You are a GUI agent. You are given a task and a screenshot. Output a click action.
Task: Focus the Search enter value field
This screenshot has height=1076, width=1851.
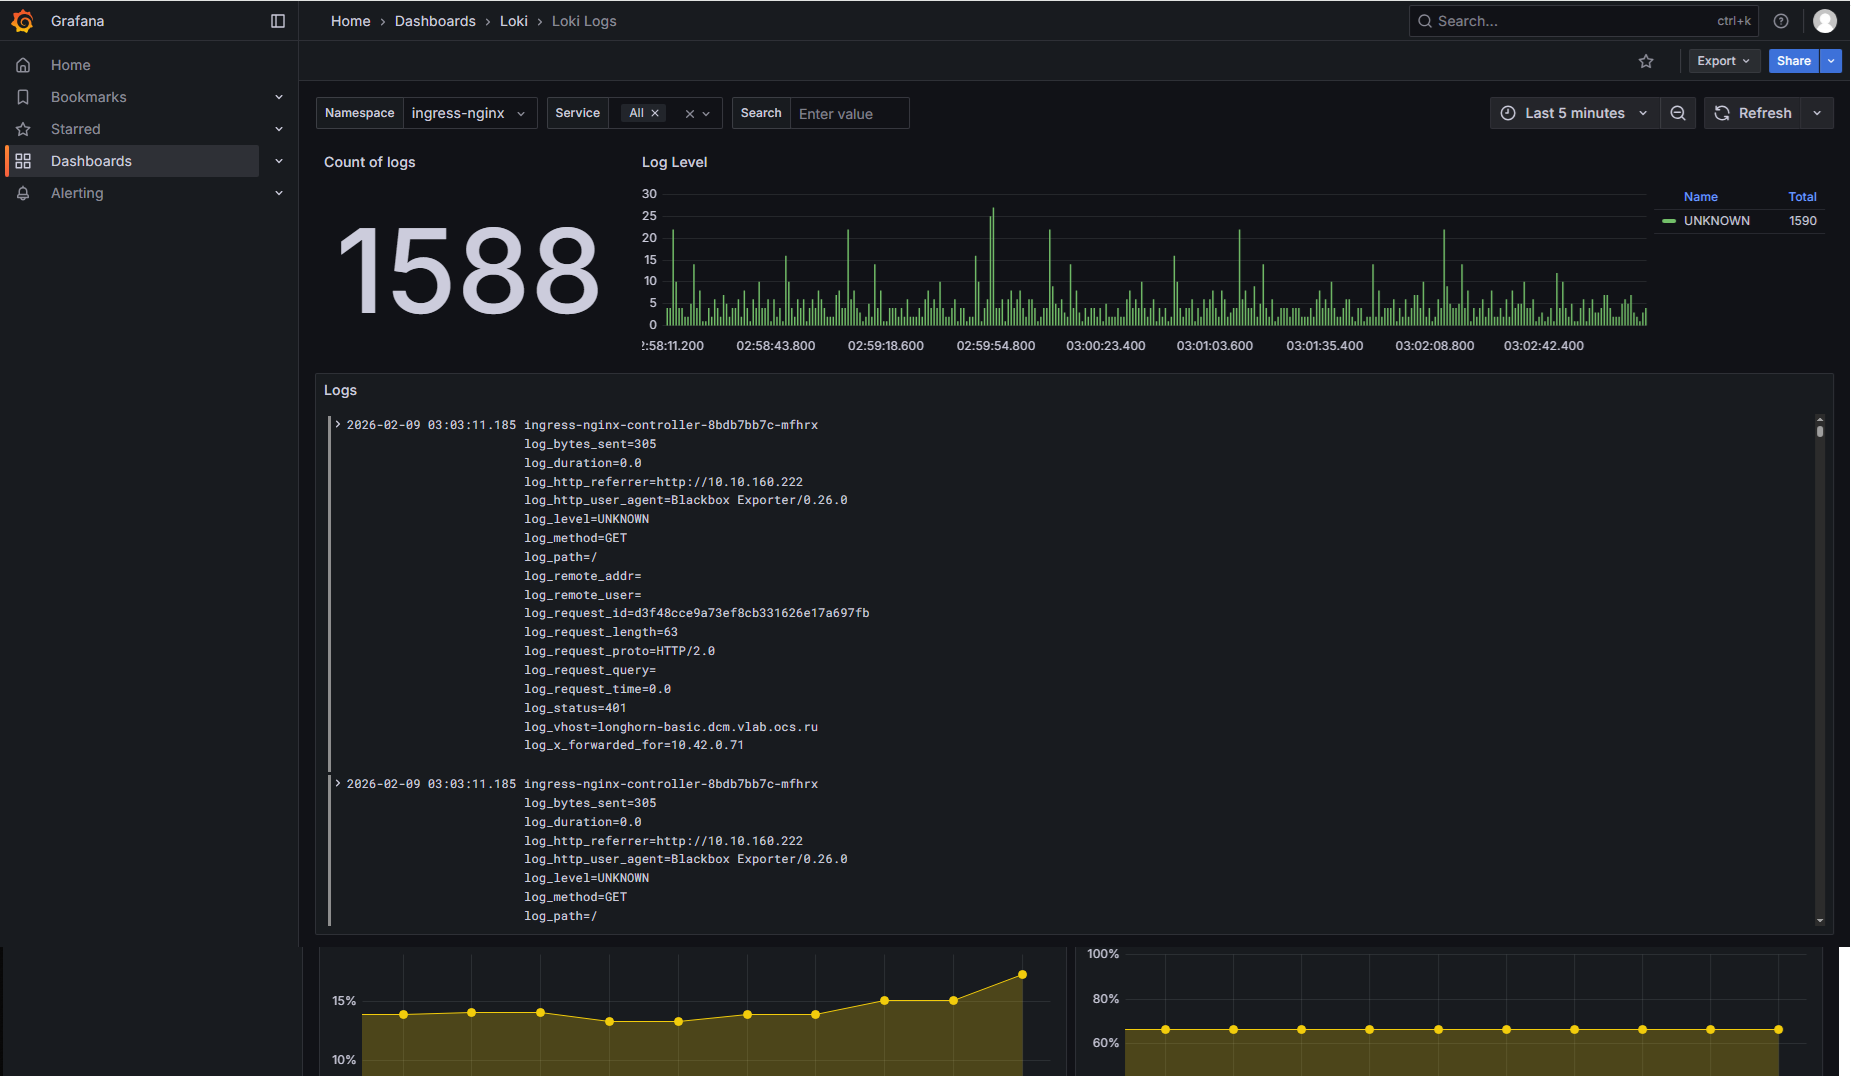point(849,114)
